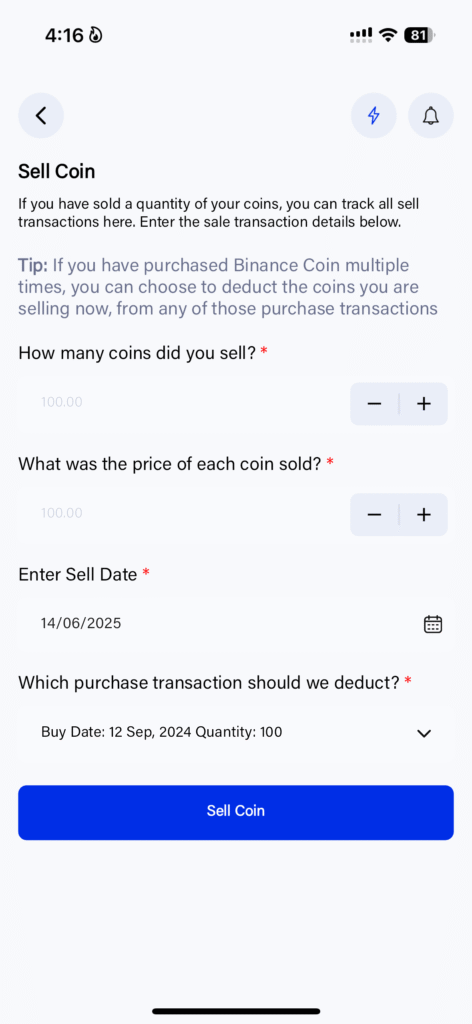Open notifications bell icon
Viewport: 472px width, 1024px height.
coord(430,116)
